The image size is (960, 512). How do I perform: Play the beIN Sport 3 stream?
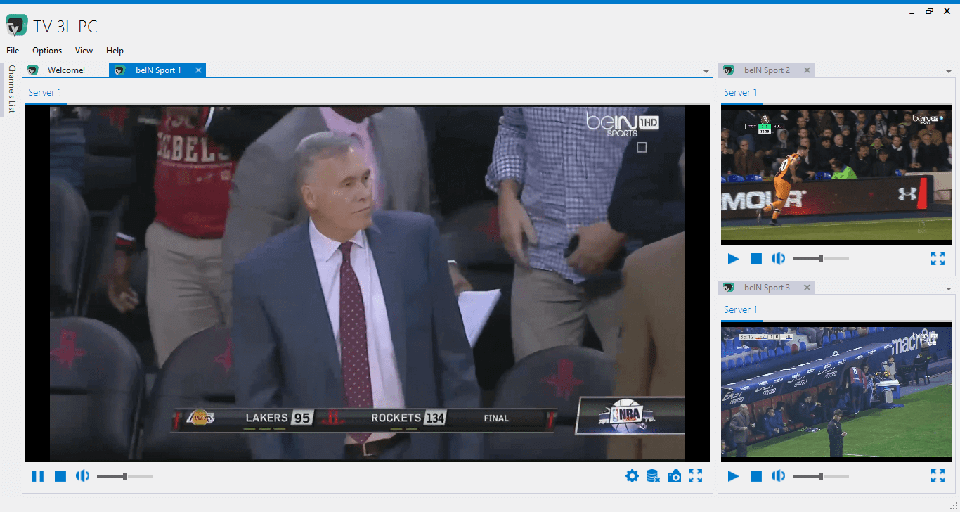coord(733,476)
